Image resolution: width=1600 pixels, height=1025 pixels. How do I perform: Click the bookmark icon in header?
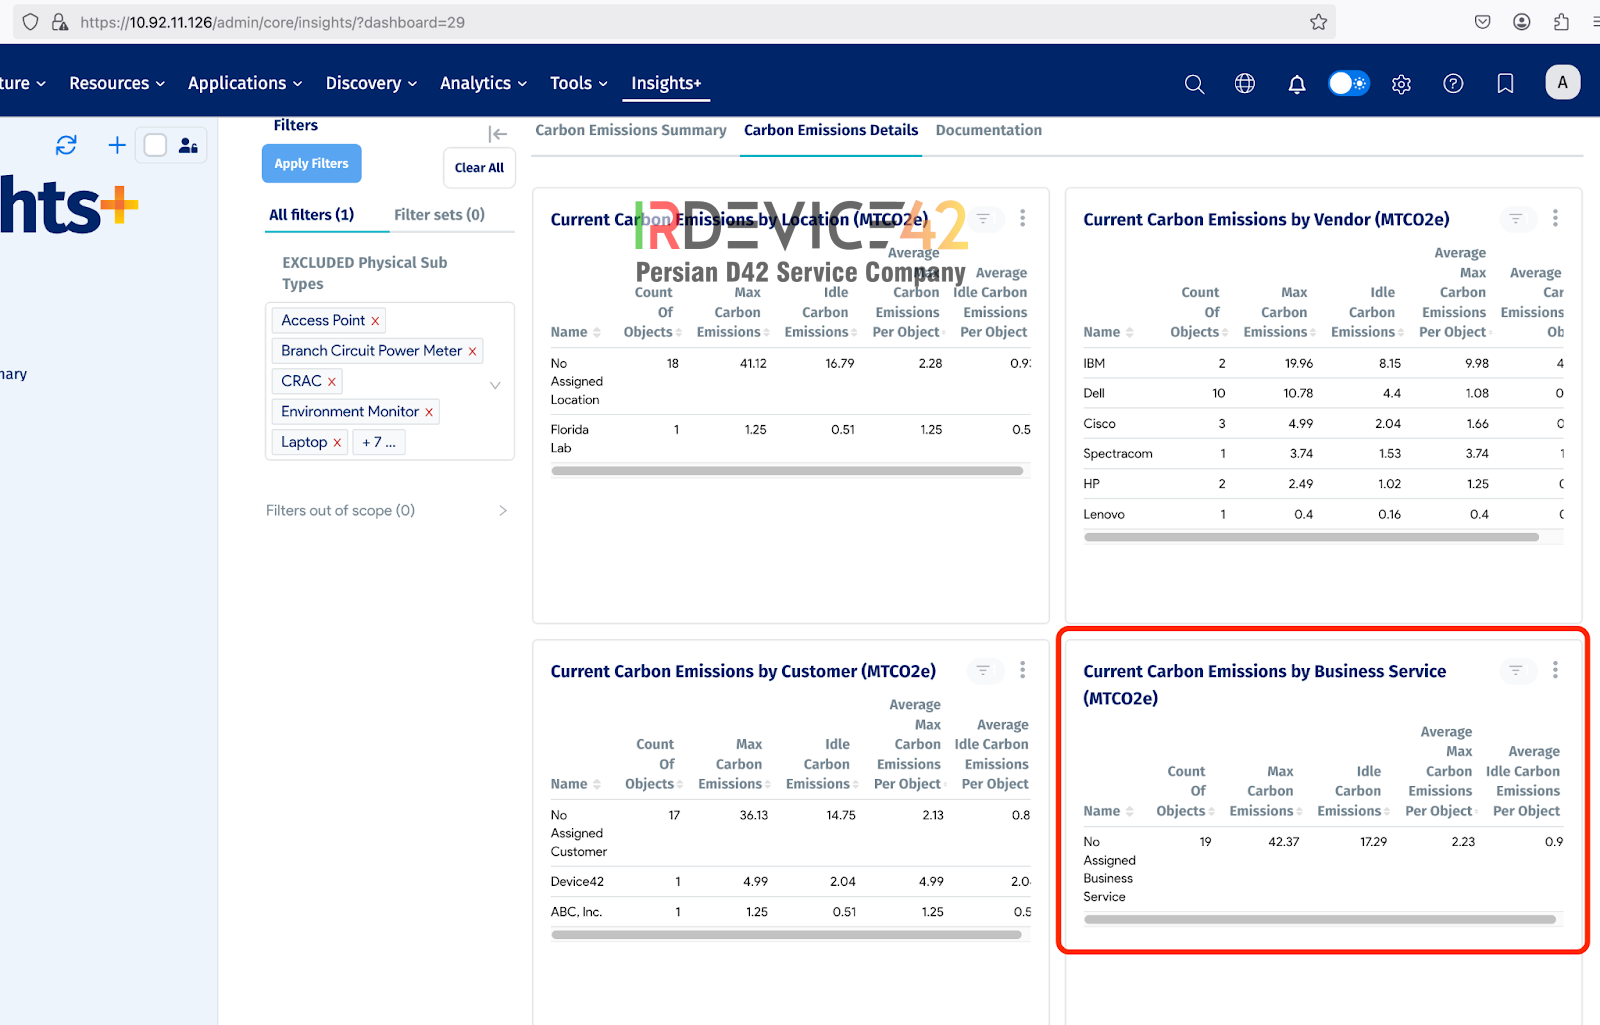(1505, 84)
